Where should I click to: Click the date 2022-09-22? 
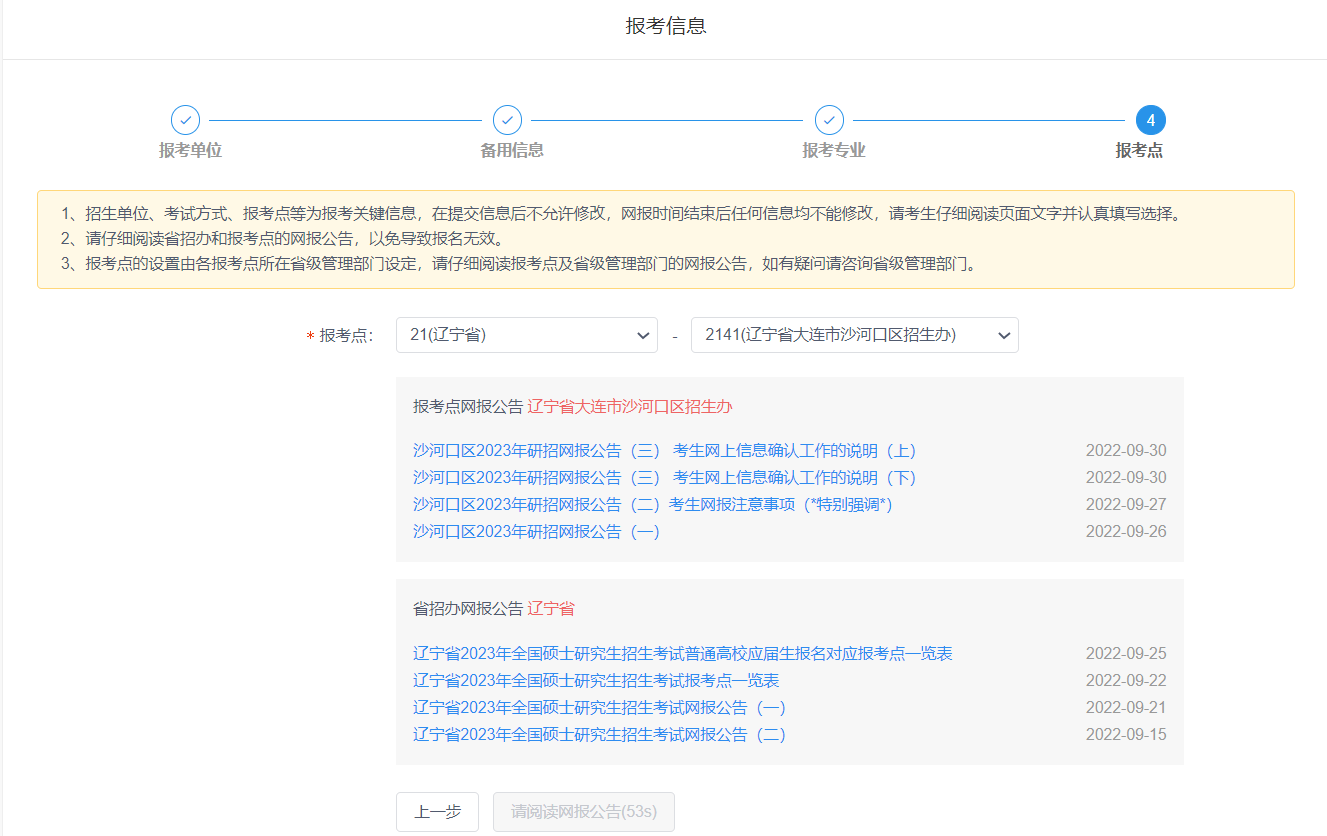tap(1126, 681)
